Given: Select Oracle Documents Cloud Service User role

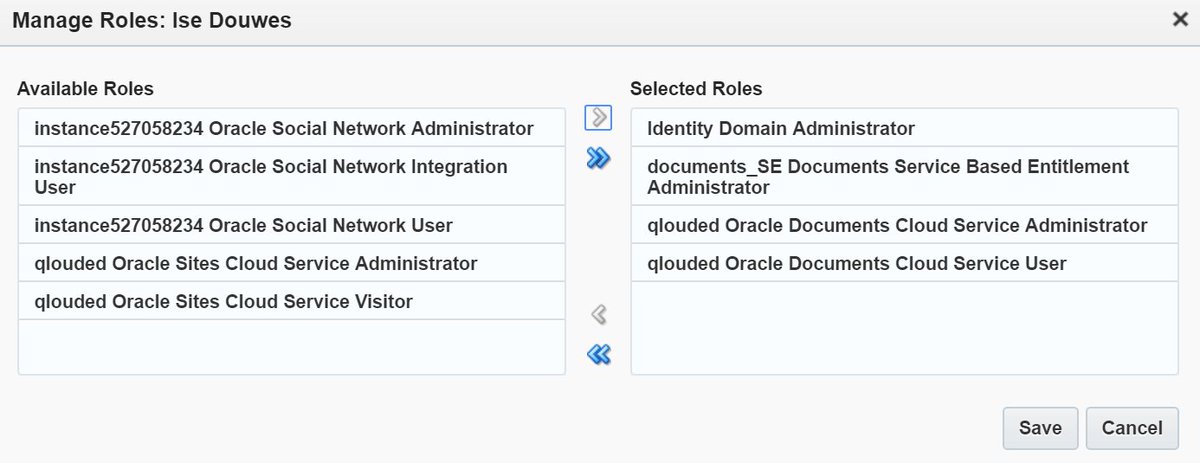Looking at the screenshot, I should tap(905, 263).
